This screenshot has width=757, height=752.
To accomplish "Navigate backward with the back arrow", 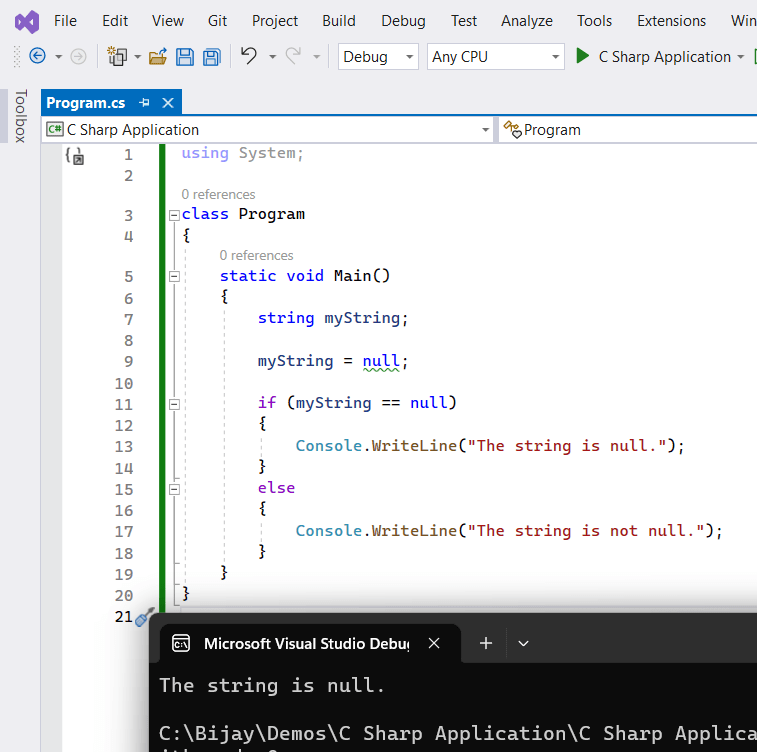I will click(37, 56).
